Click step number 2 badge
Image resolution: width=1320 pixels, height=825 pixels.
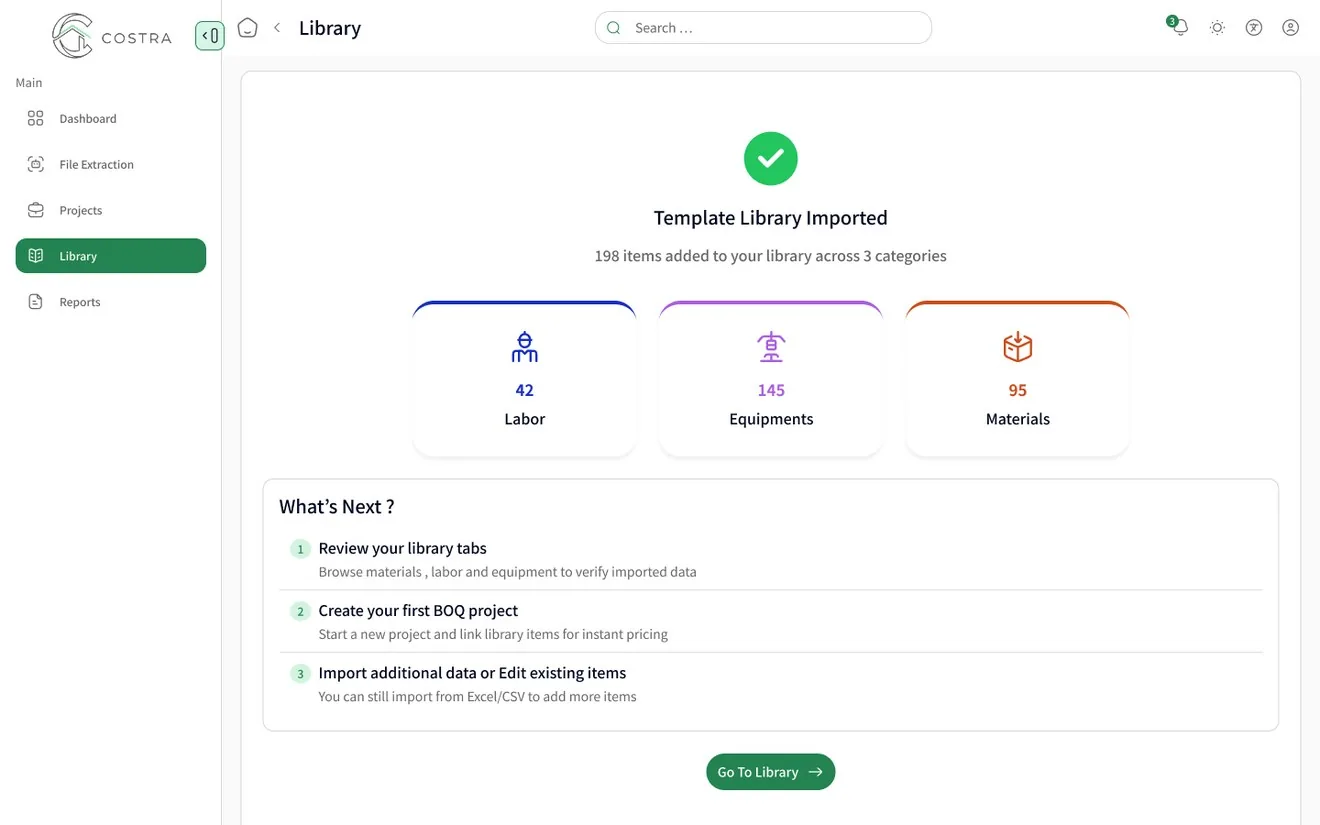coord(300,611)
